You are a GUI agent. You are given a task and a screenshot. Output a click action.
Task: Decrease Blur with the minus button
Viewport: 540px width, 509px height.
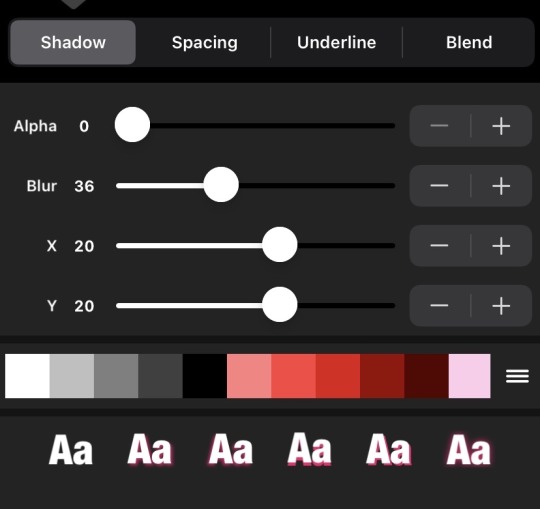pyautogui.click(x=439, y=186)
